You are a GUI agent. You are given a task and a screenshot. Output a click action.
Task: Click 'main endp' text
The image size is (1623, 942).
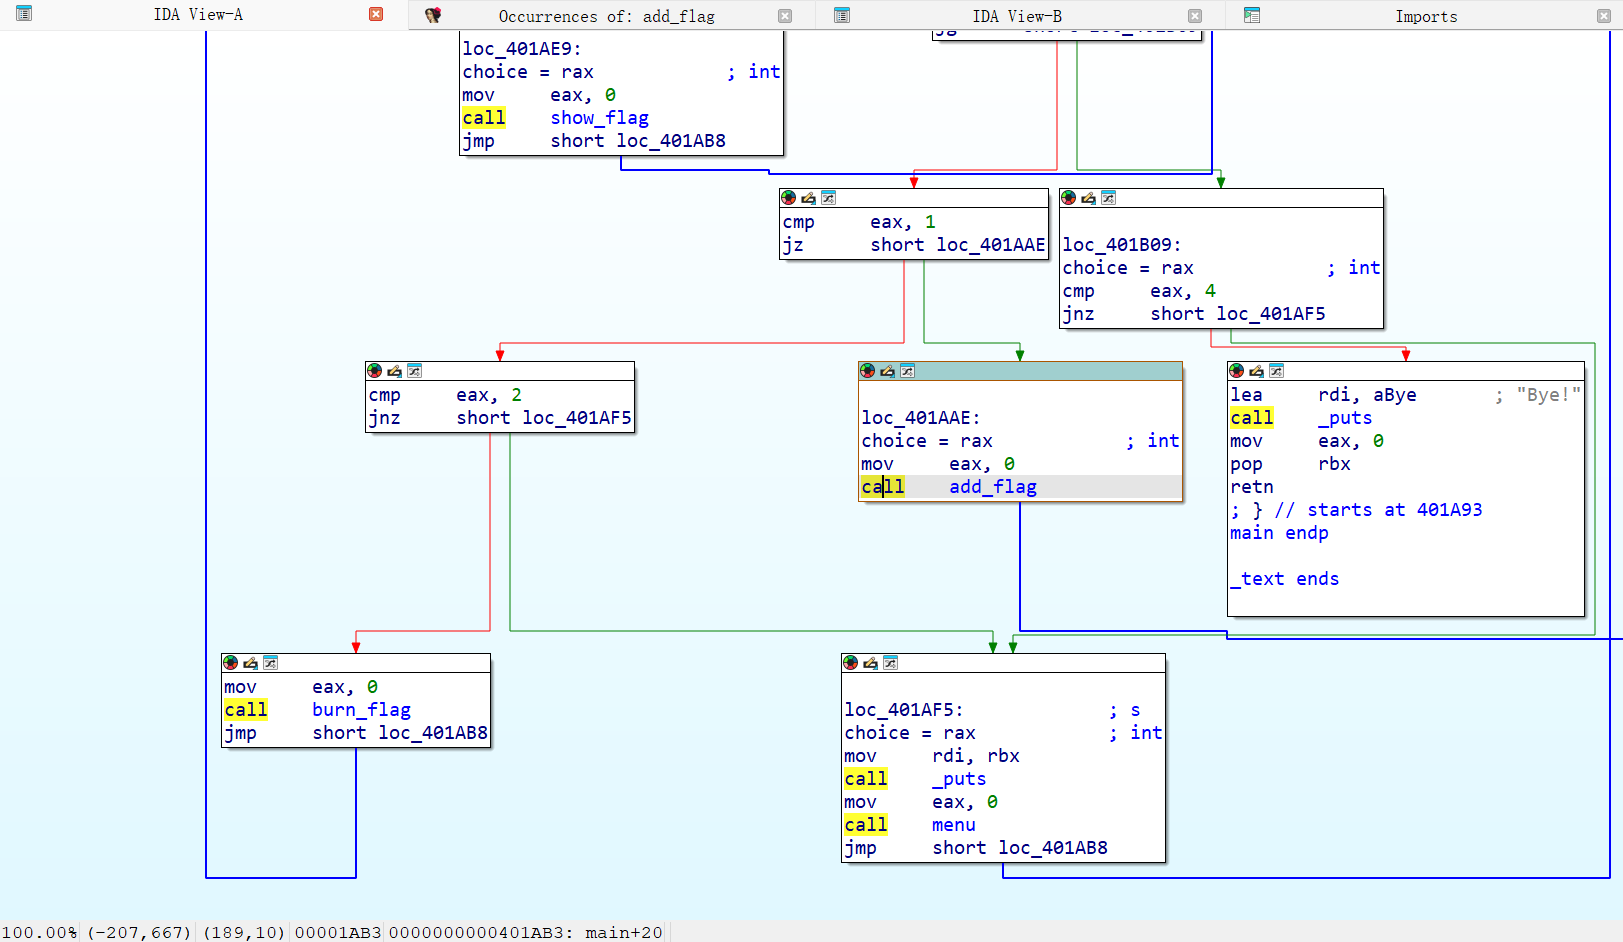(1279, 533)
